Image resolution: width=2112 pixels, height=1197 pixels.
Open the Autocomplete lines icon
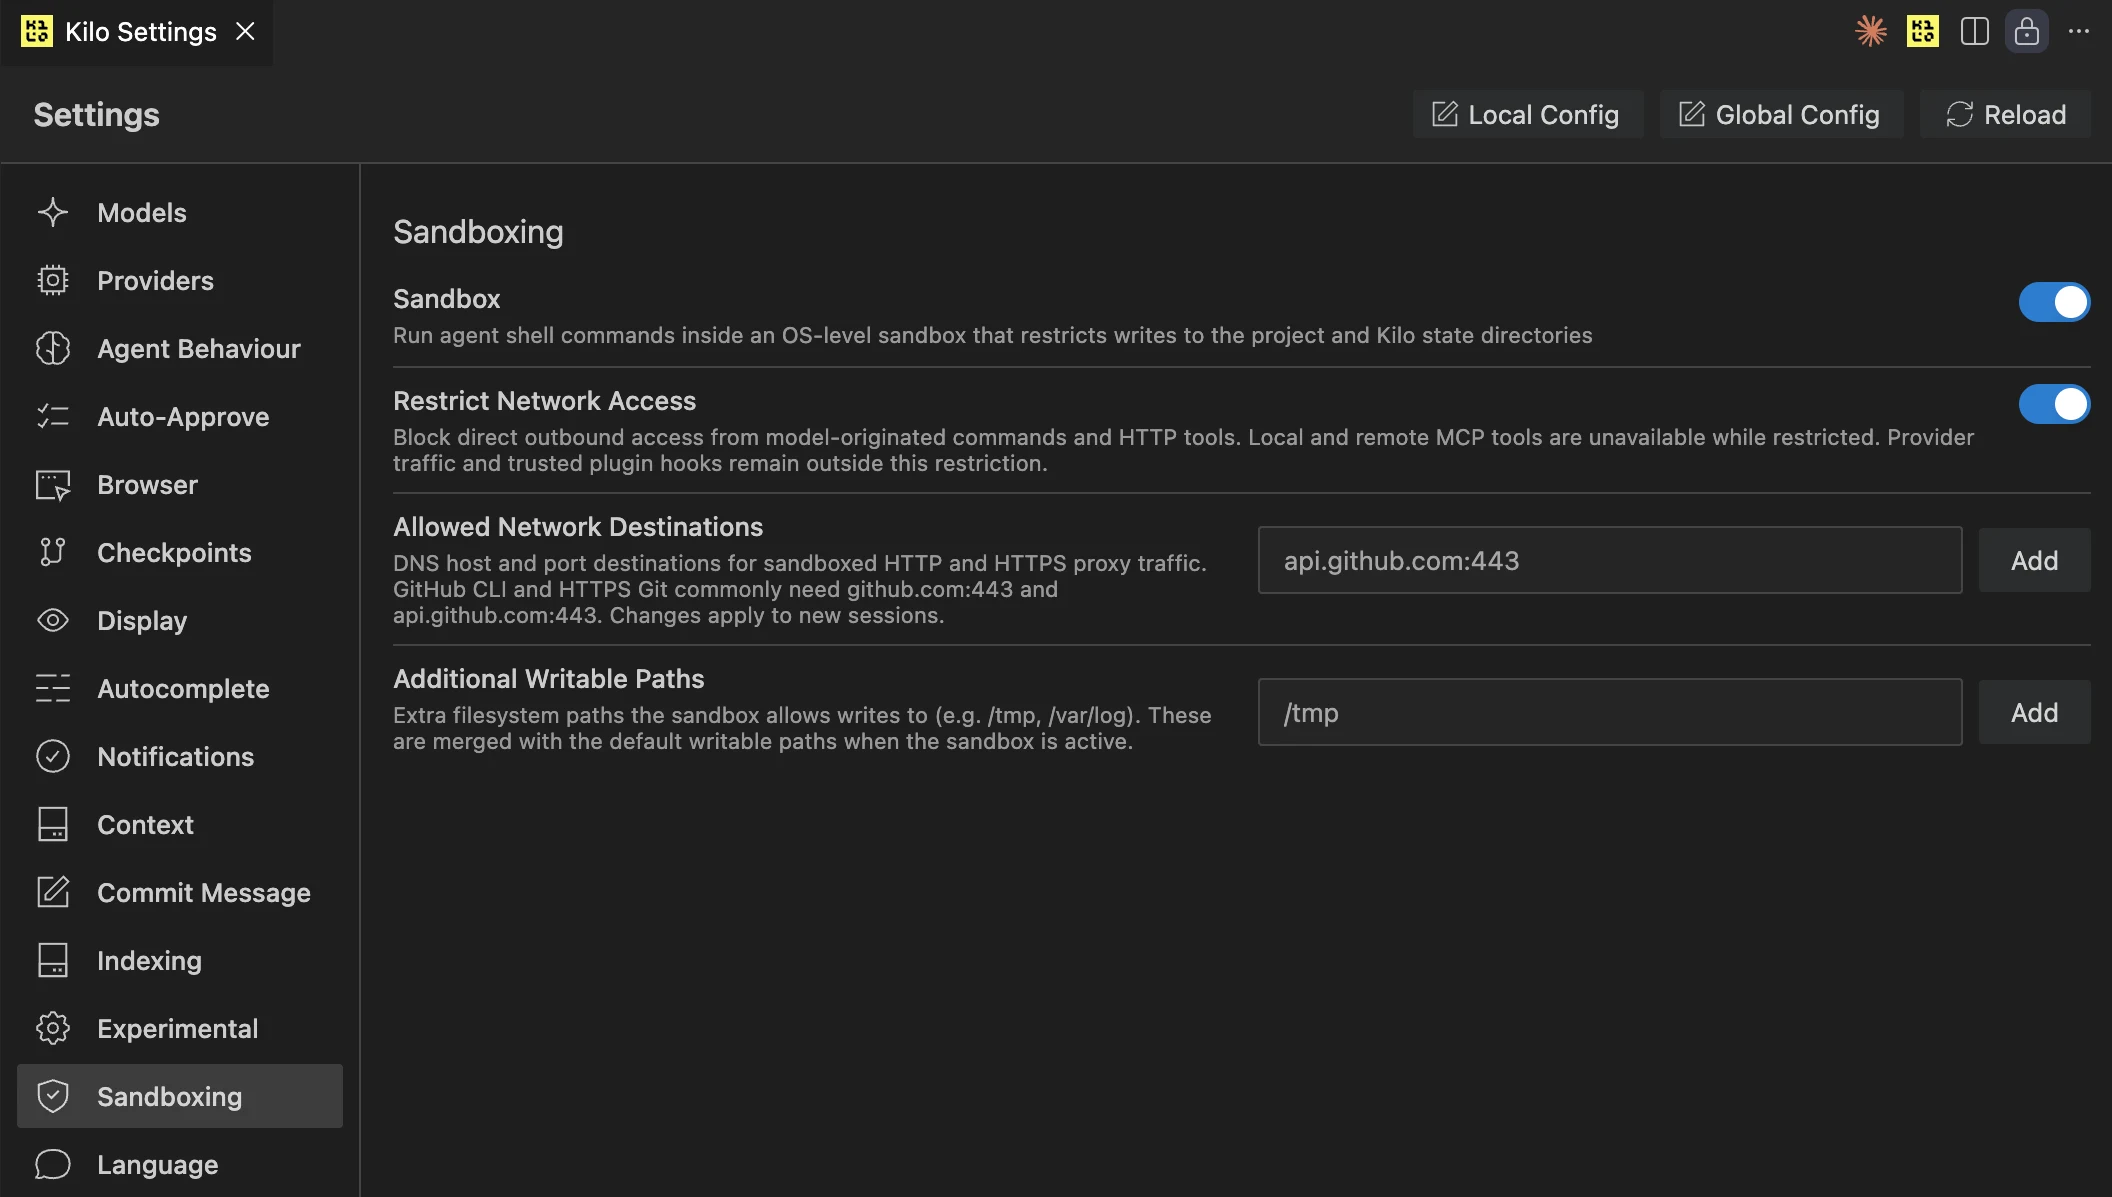pos(52,688)
